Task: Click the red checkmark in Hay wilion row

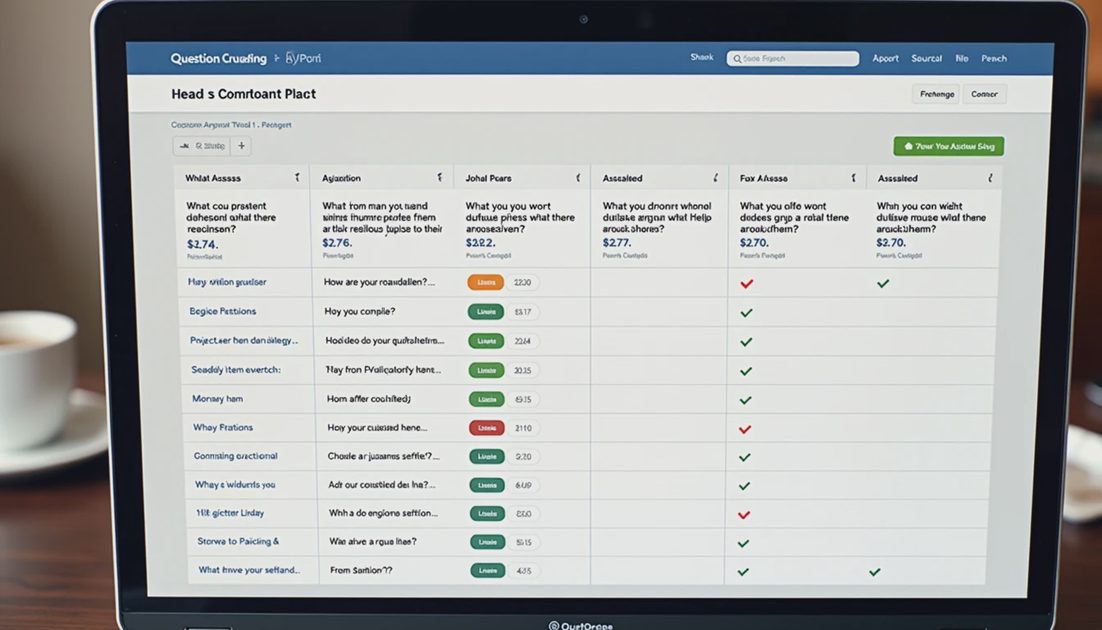Action: pyautogui.click(x=746, y=283)
